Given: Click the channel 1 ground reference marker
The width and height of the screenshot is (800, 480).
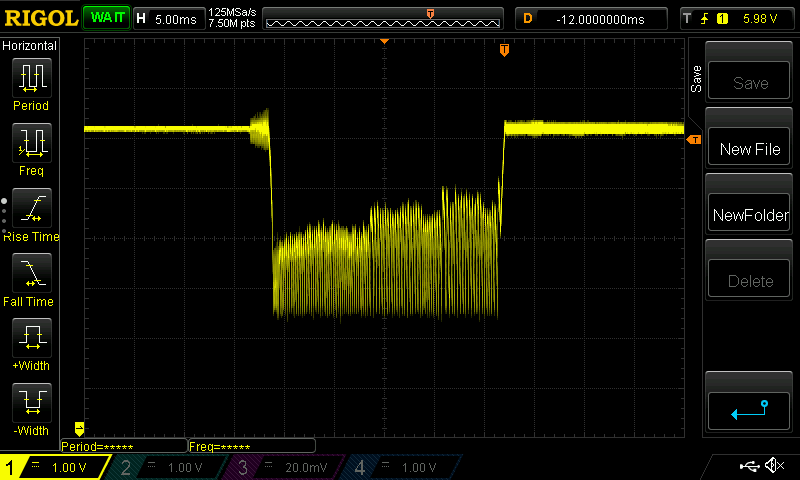Looking at the screenshot, I should [x=79, y=428].
